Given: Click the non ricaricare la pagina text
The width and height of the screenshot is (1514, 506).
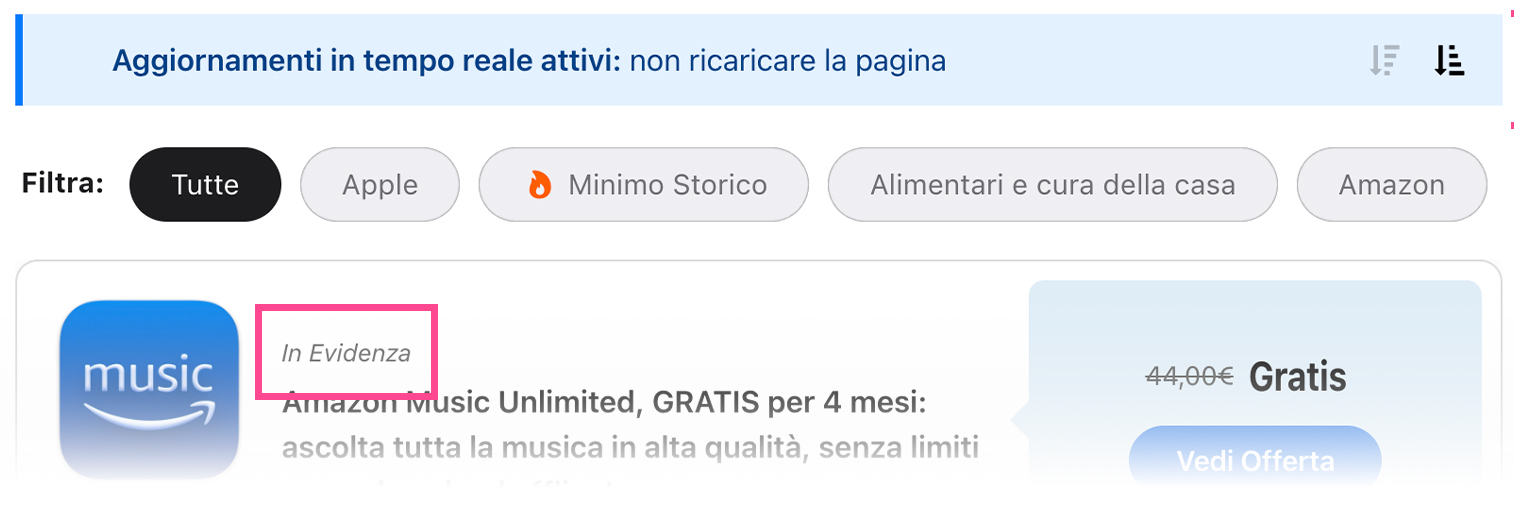Looking at the screenshot, I should coord(788,61).
